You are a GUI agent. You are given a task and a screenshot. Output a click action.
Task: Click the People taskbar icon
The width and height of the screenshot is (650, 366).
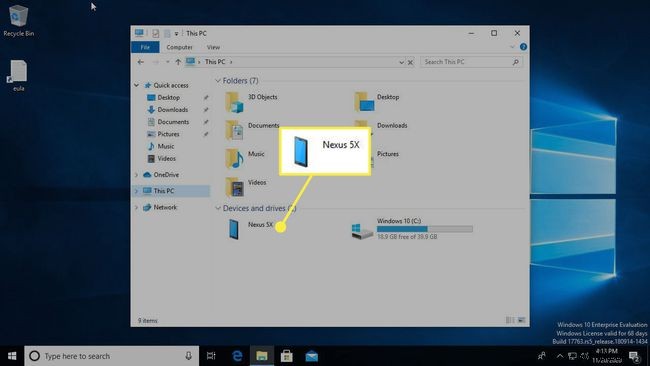542,356
